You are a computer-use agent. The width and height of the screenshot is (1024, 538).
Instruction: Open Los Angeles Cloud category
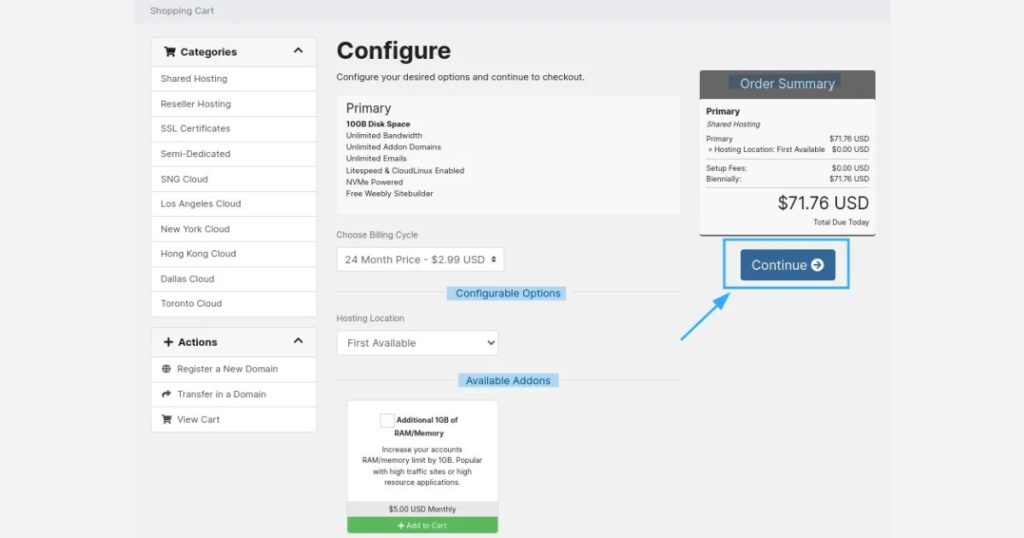click(x=201, y=204)
